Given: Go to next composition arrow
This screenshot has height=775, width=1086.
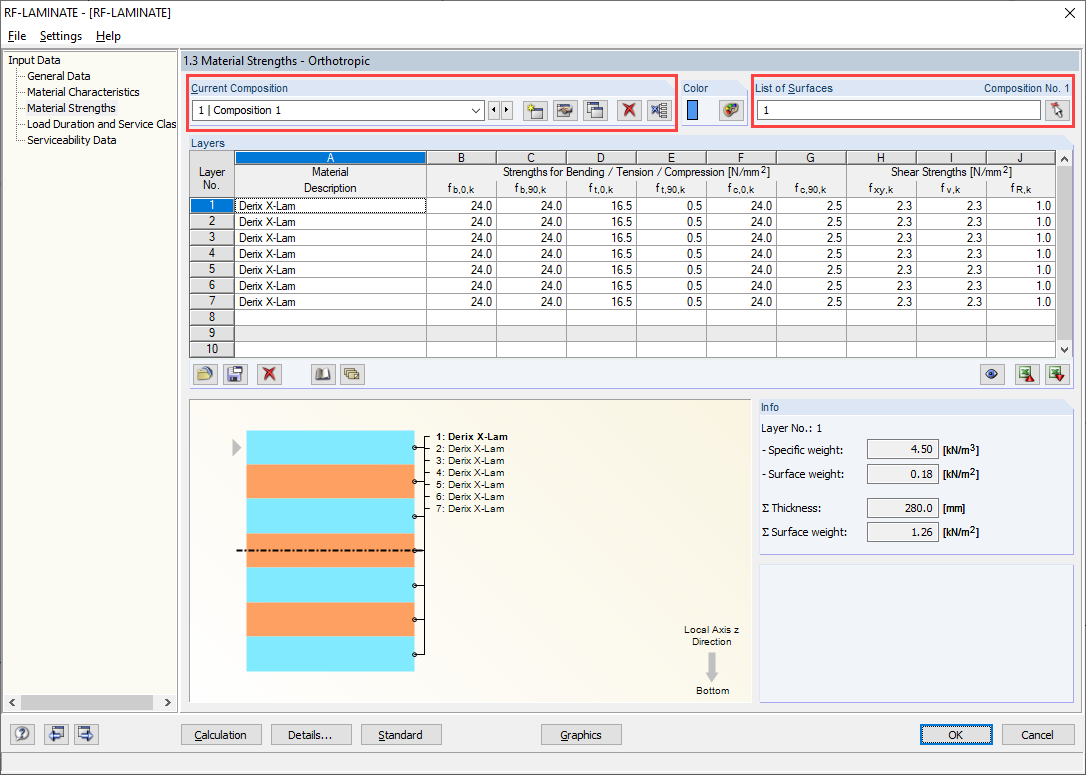Looking at the screenshot, I should tap(507, 110).
